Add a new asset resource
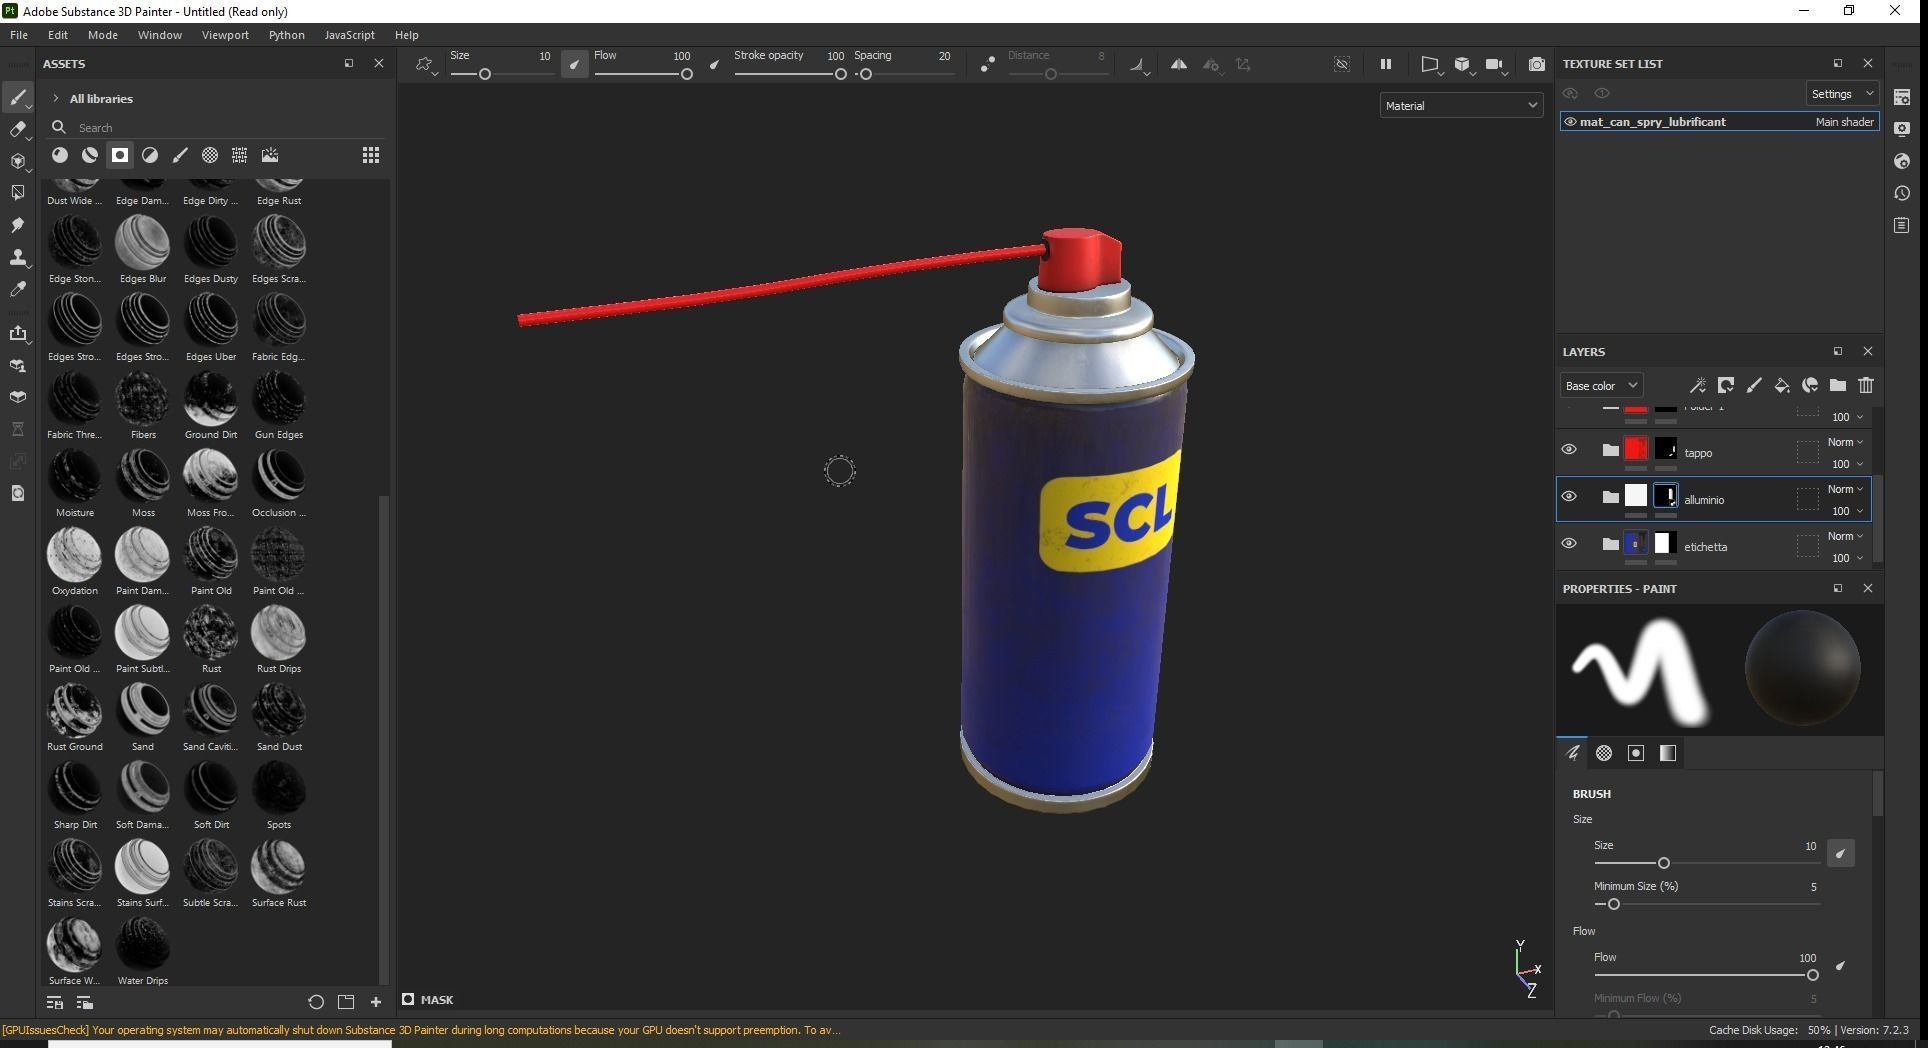The image size is (1928, 1048). pos(376,1002)
